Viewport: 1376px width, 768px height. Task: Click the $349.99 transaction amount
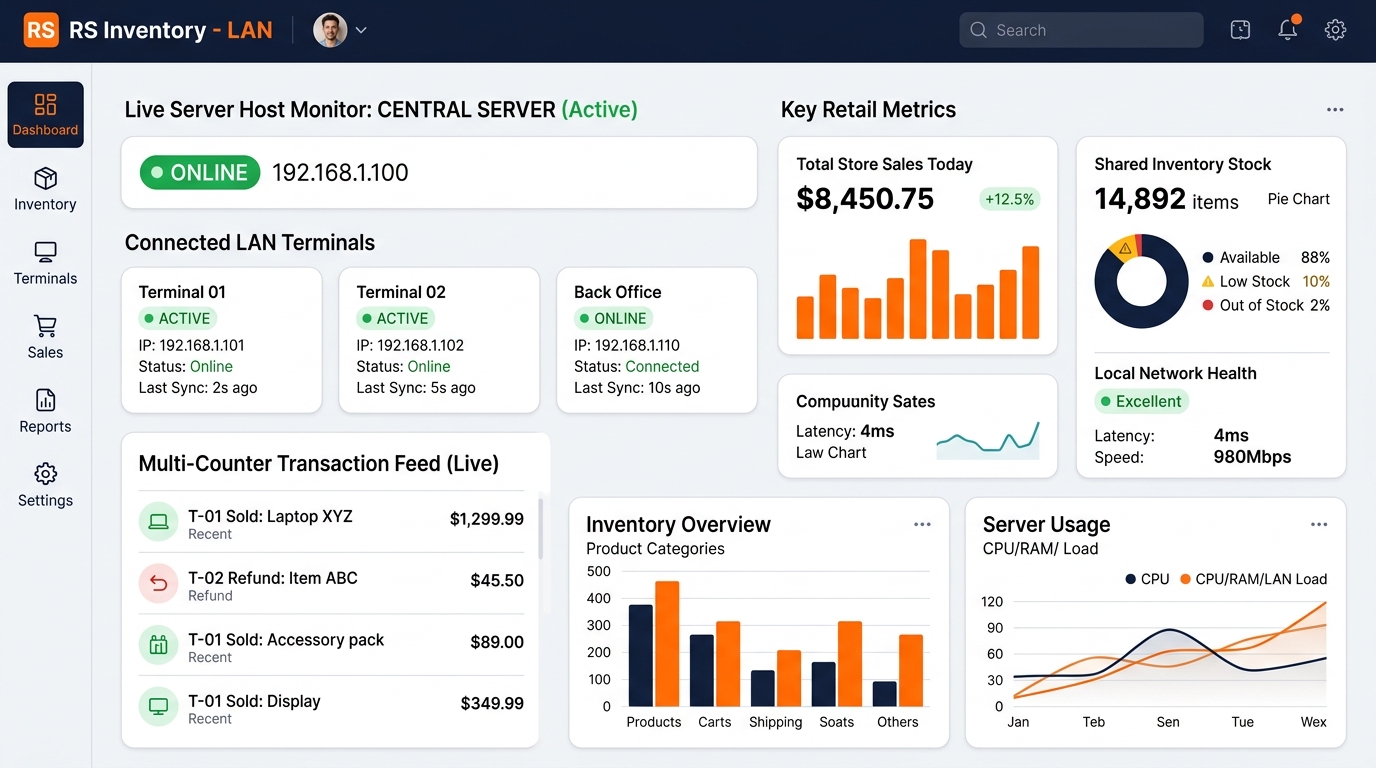click(492, 704)
